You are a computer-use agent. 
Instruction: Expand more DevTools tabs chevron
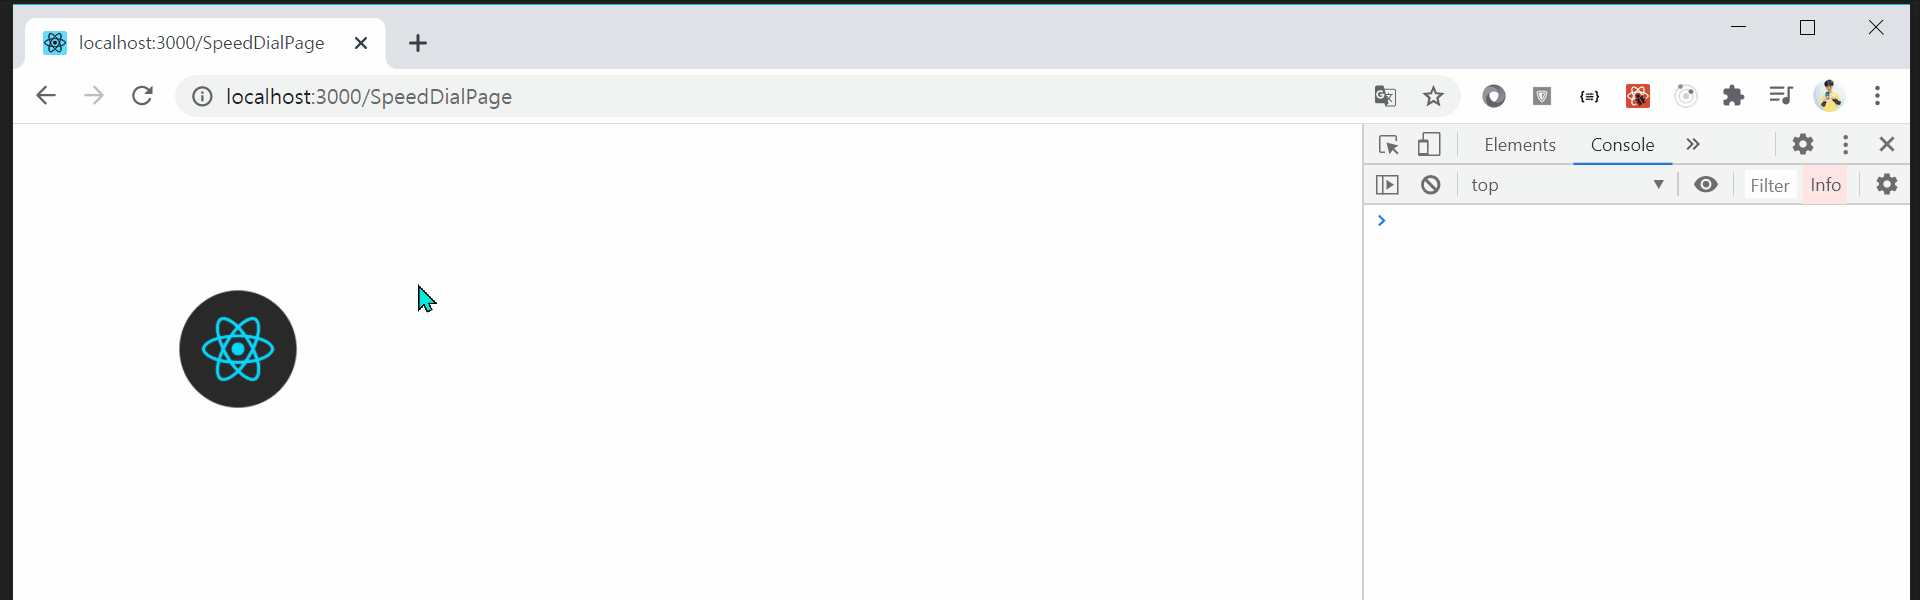pos(1693,145)
